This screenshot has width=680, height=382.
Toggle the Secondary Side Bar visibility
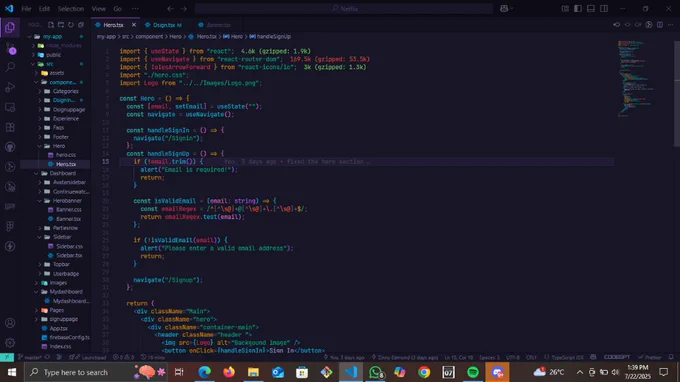(604, 9)
